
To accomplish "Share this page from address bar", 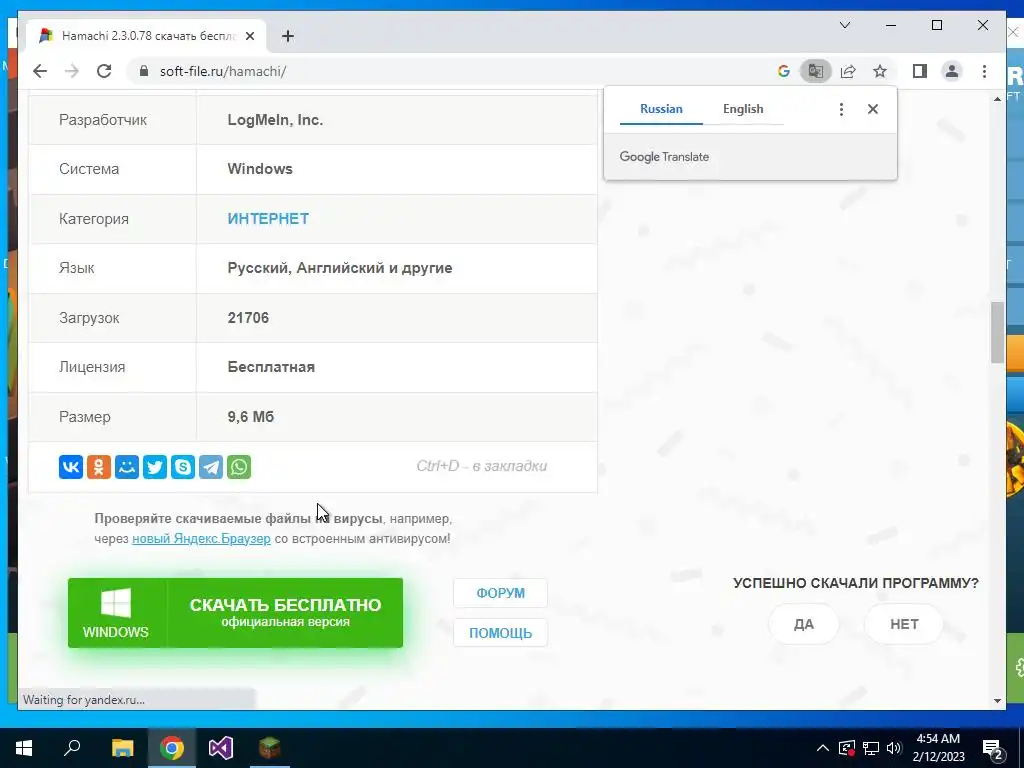I will click(x=848, y=71).
